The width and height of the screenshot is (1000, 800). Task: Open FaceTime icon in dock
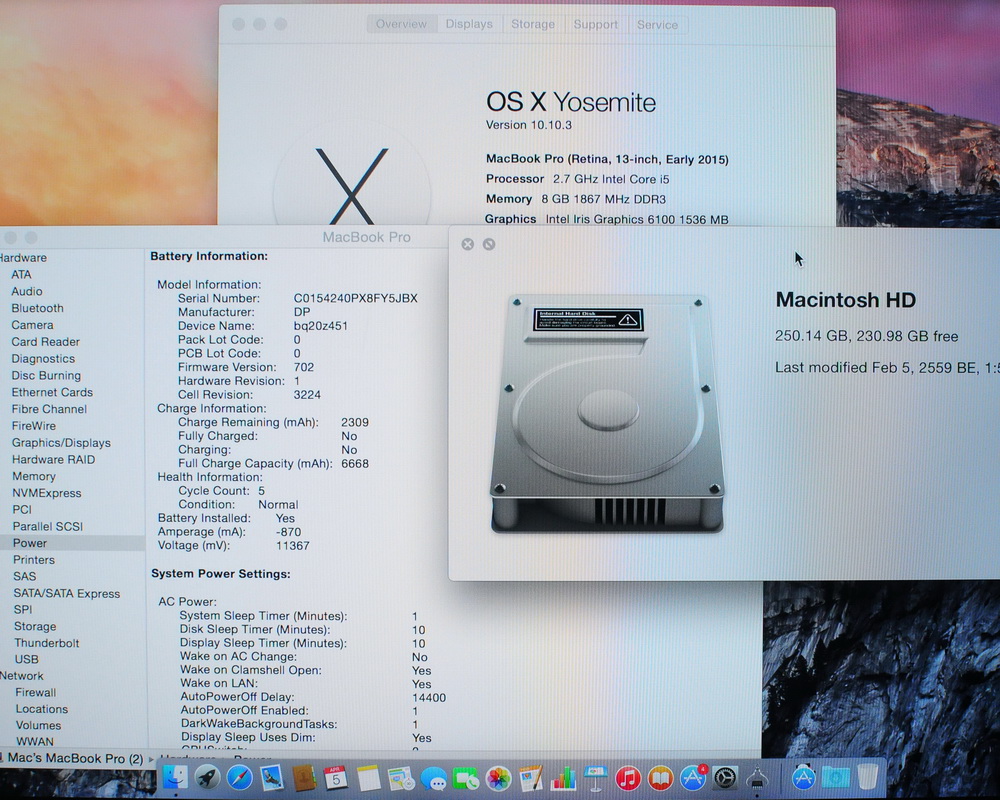466,779
